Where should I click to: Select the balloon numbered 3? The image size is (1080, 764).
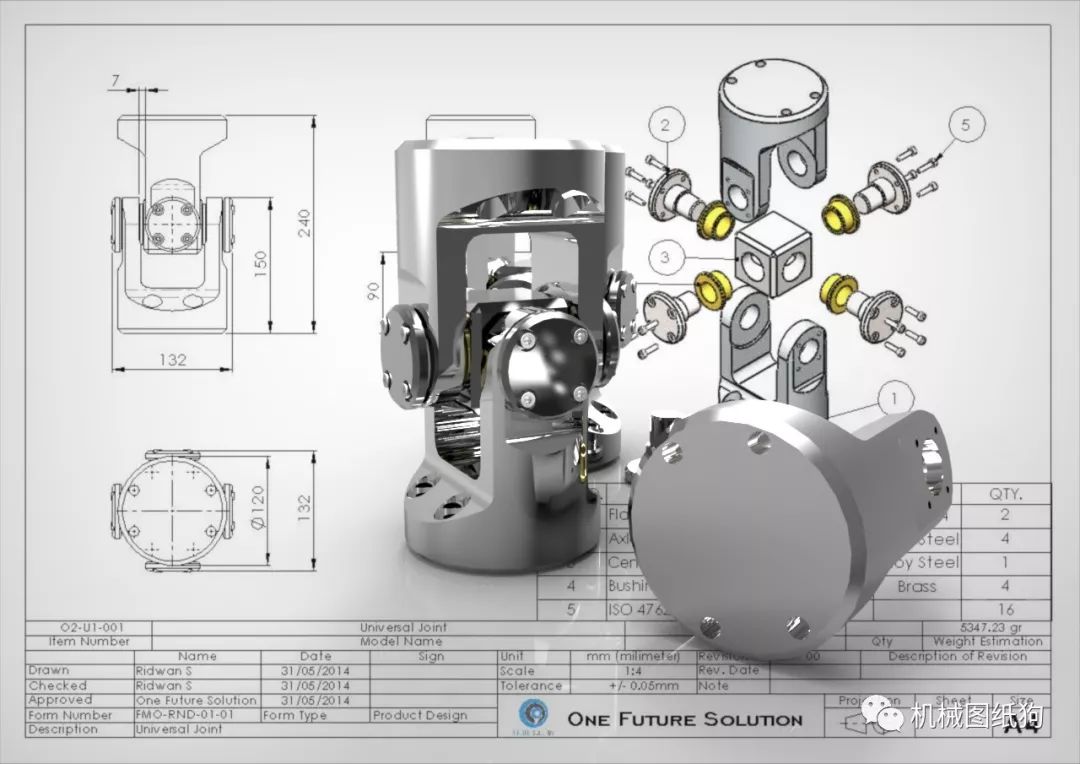(x=665, y=258)
